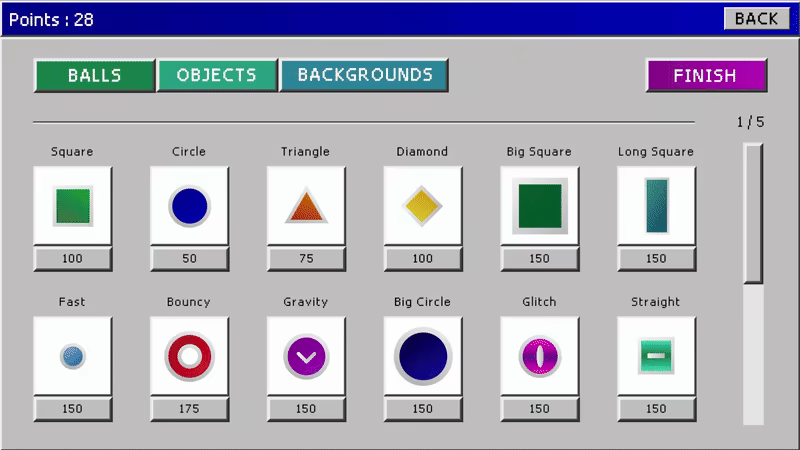Screen dimensions: 800x450
Task: Pick the small blue Fast ball icon
Action: [73, 356]
